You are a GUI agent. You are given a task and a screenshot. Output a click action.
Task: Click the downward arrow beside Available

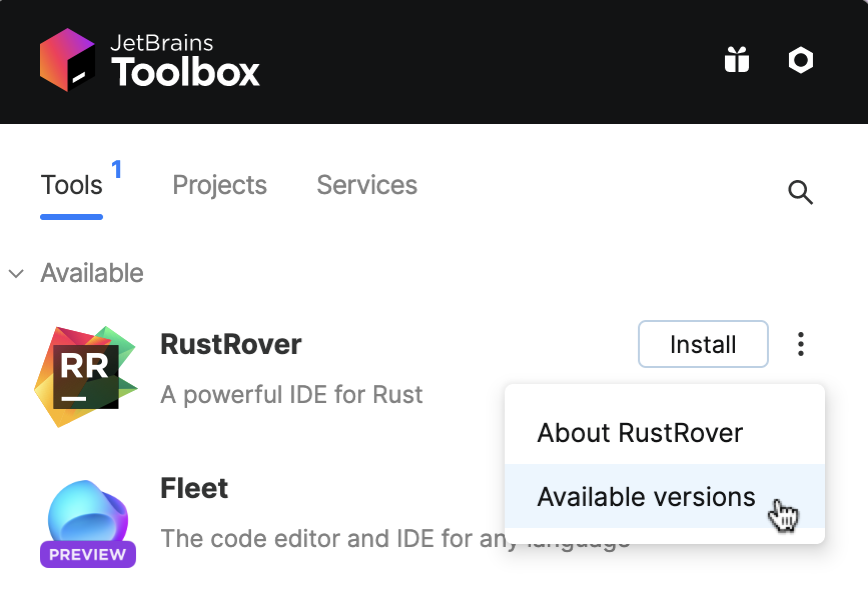[16, 273]
